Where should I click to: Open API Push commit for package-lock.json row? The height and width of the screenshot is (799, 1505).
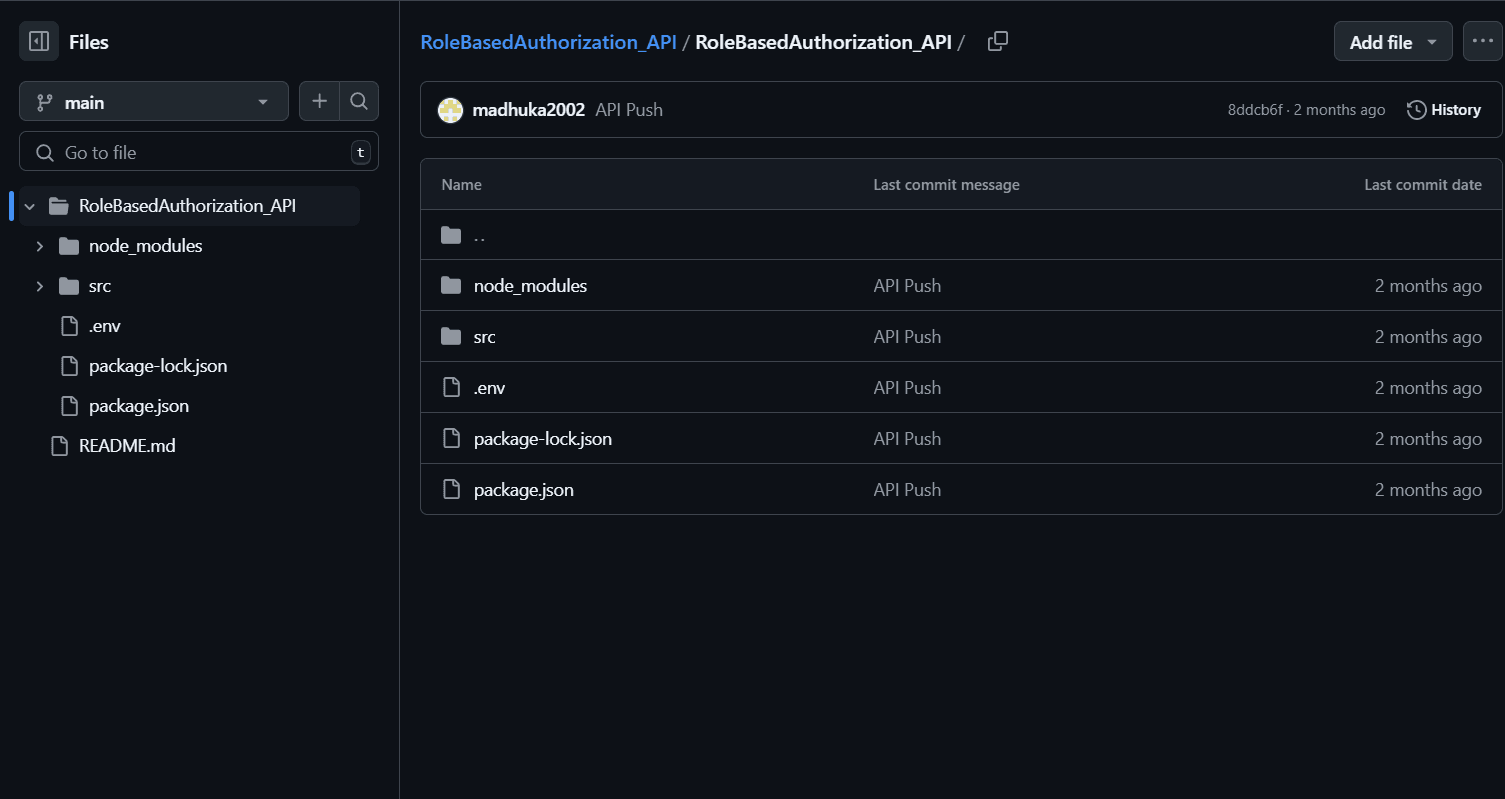(907, 439)
